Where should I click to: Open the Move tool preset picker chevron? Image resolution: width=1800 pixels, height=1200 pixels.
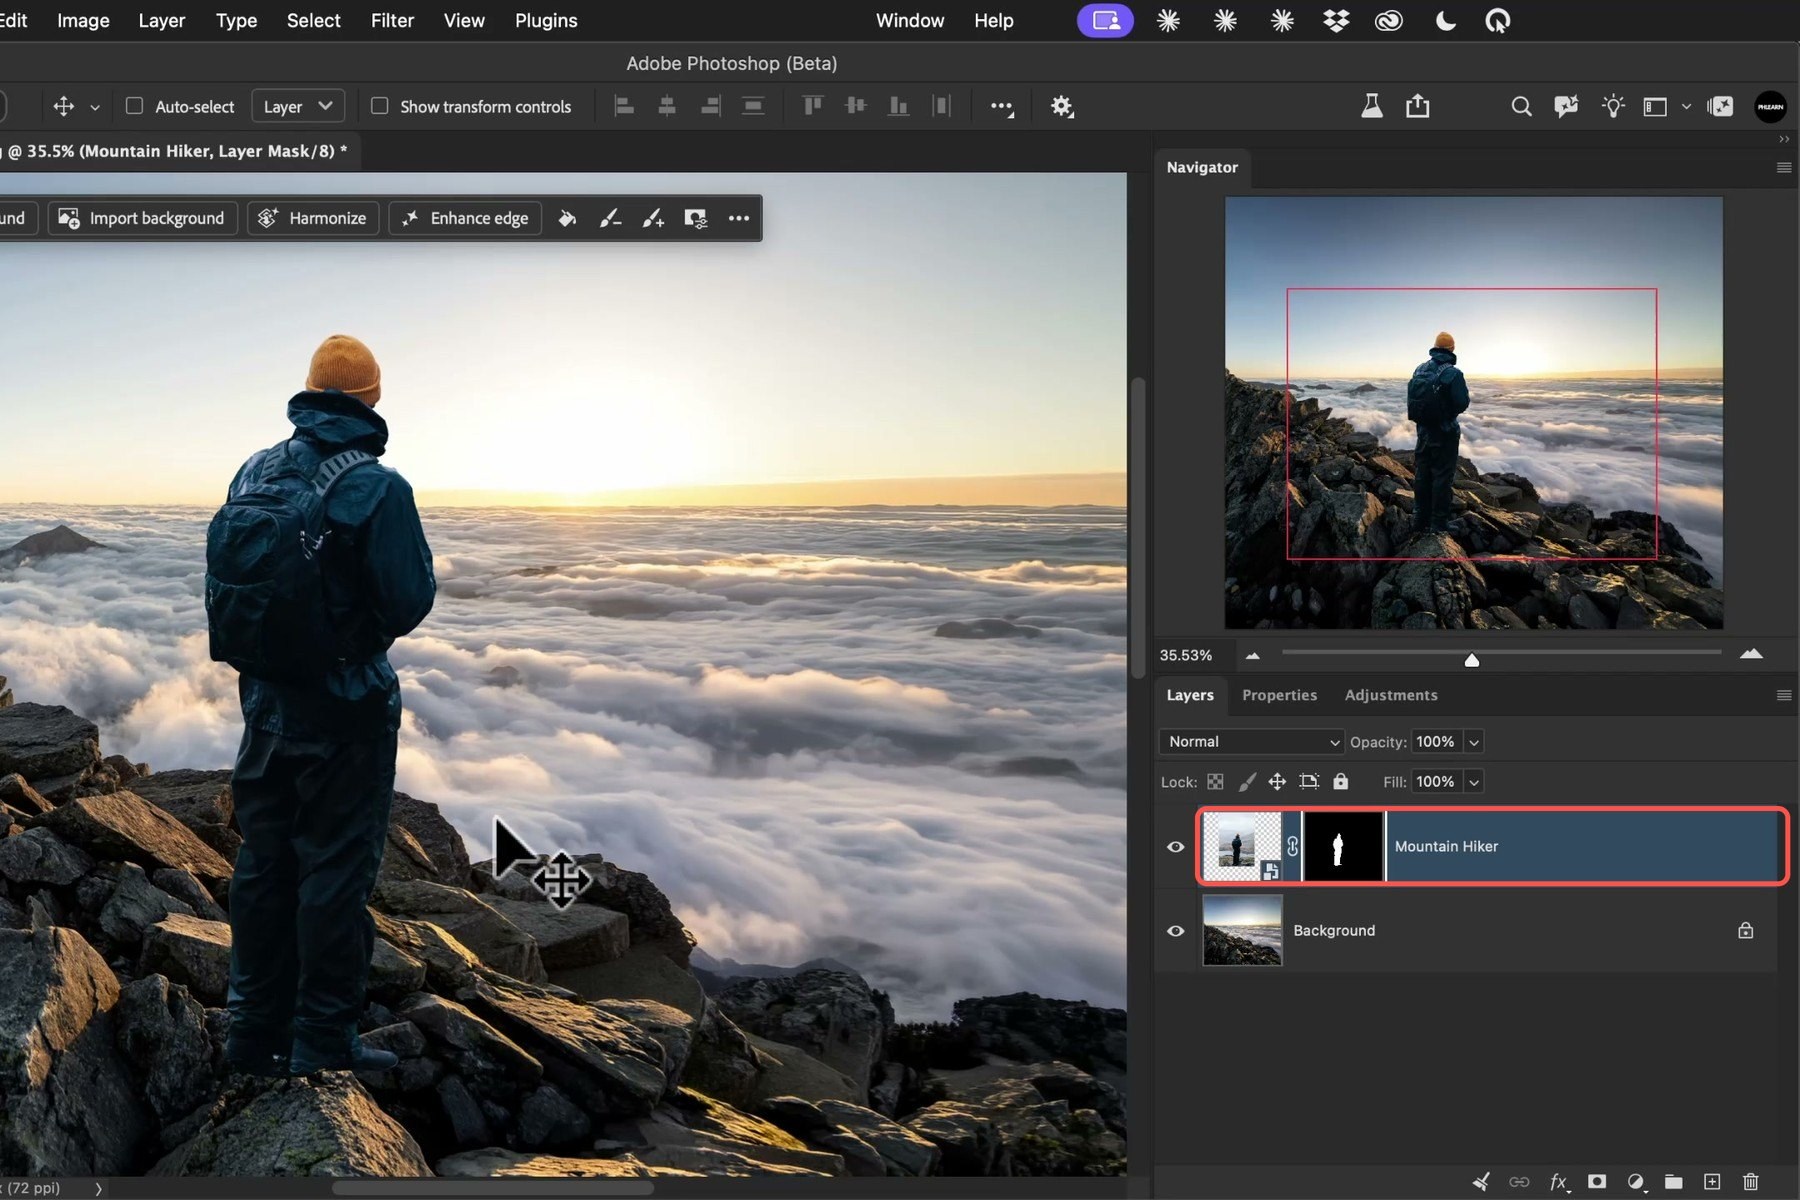click(95, 107)
